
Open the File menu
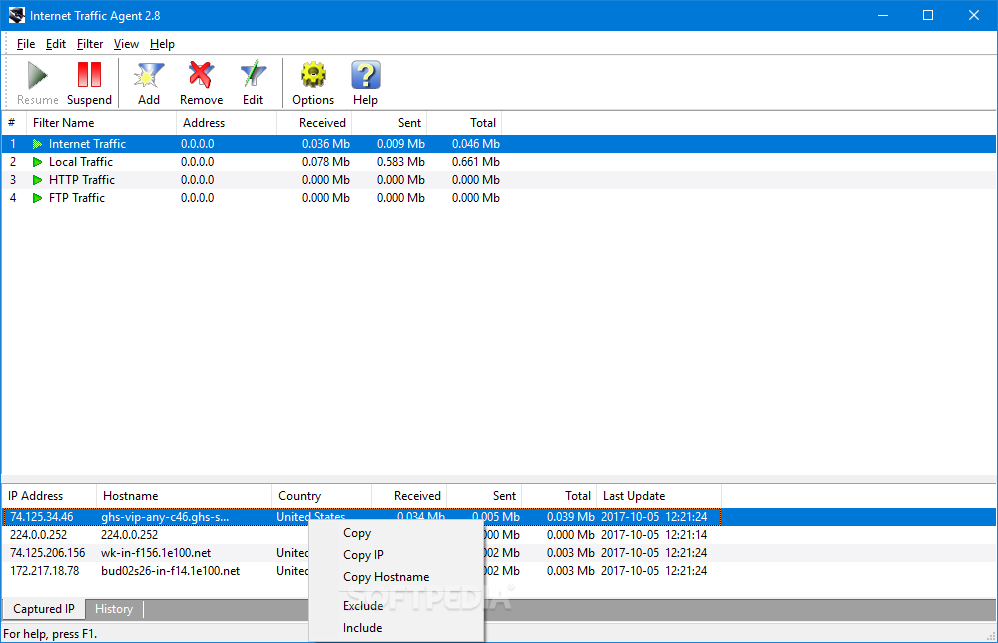click(25, 44)
